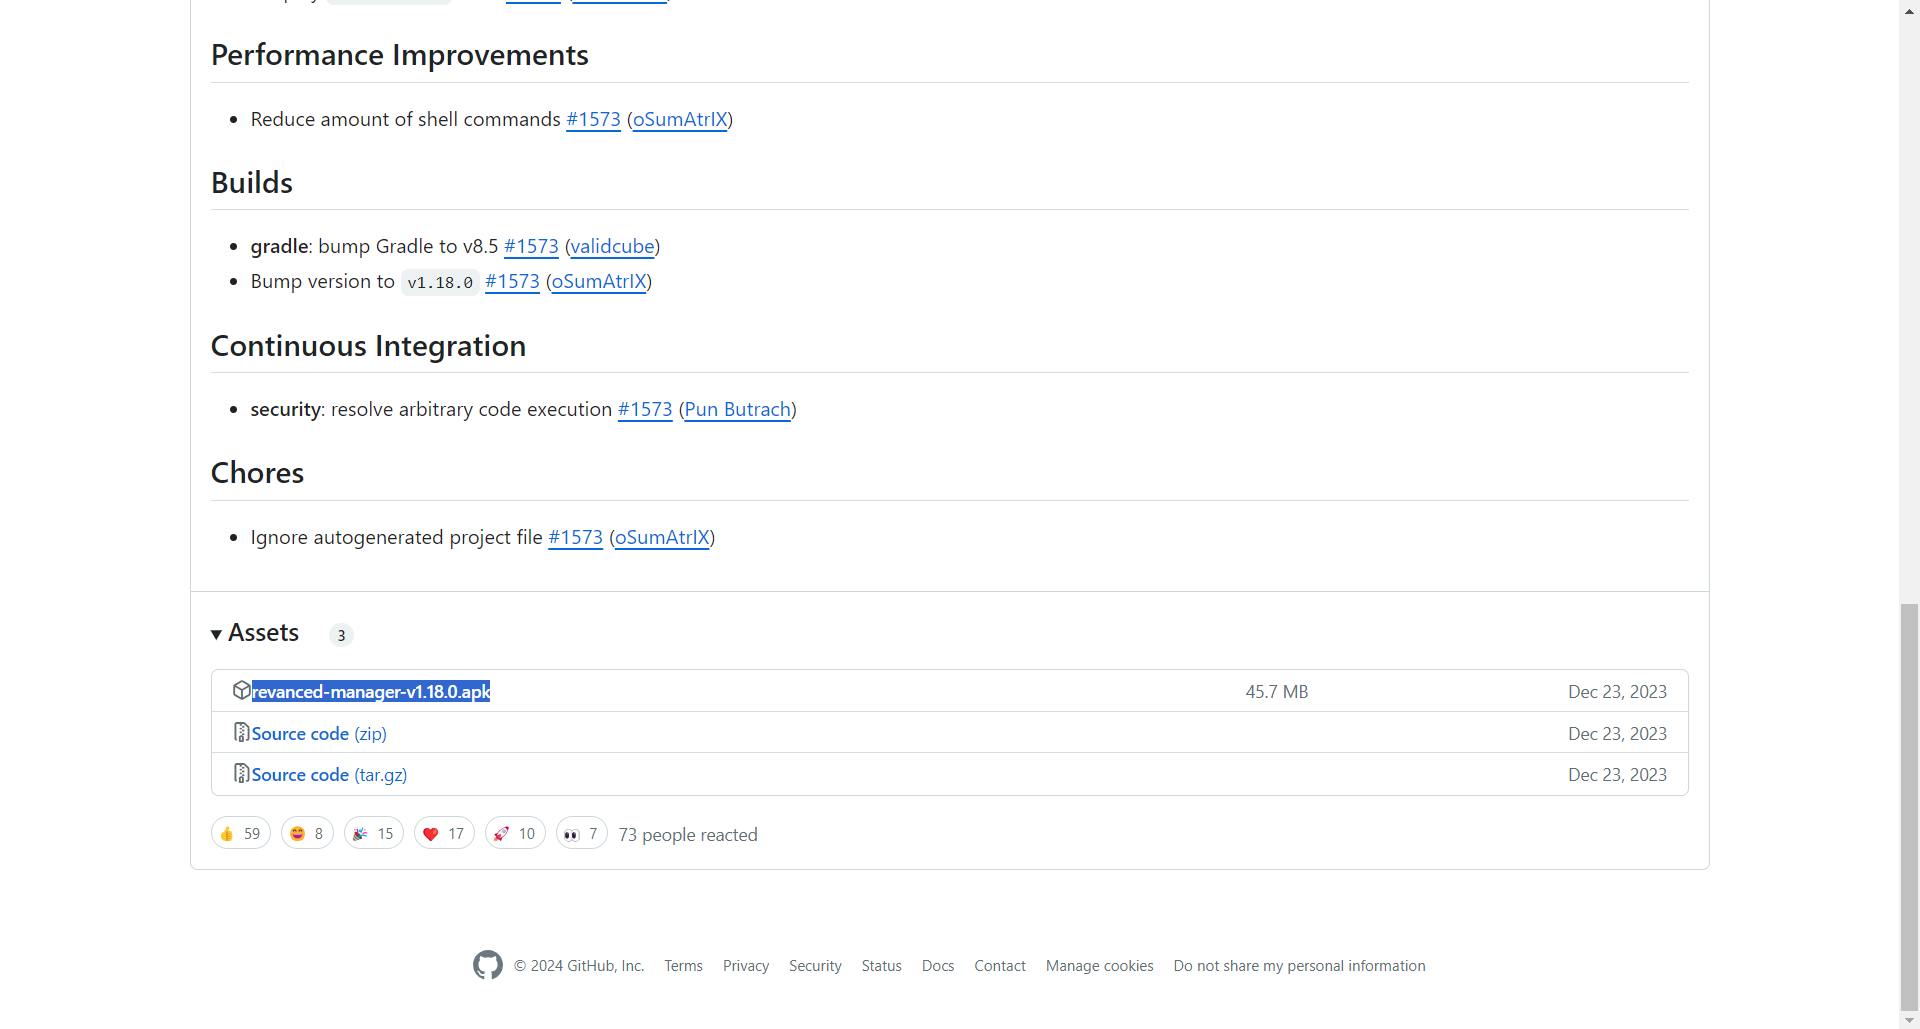Open the GitHub logo in the footer
The height and width of the screenshot is (1029, 1920).
click(488, 965)
